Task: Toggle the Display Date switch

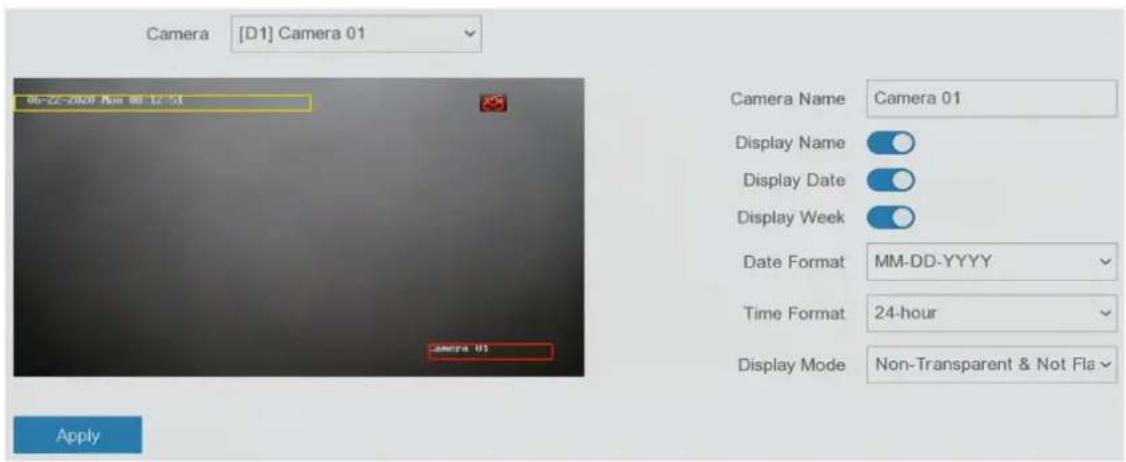Action: tap(890, 180)
